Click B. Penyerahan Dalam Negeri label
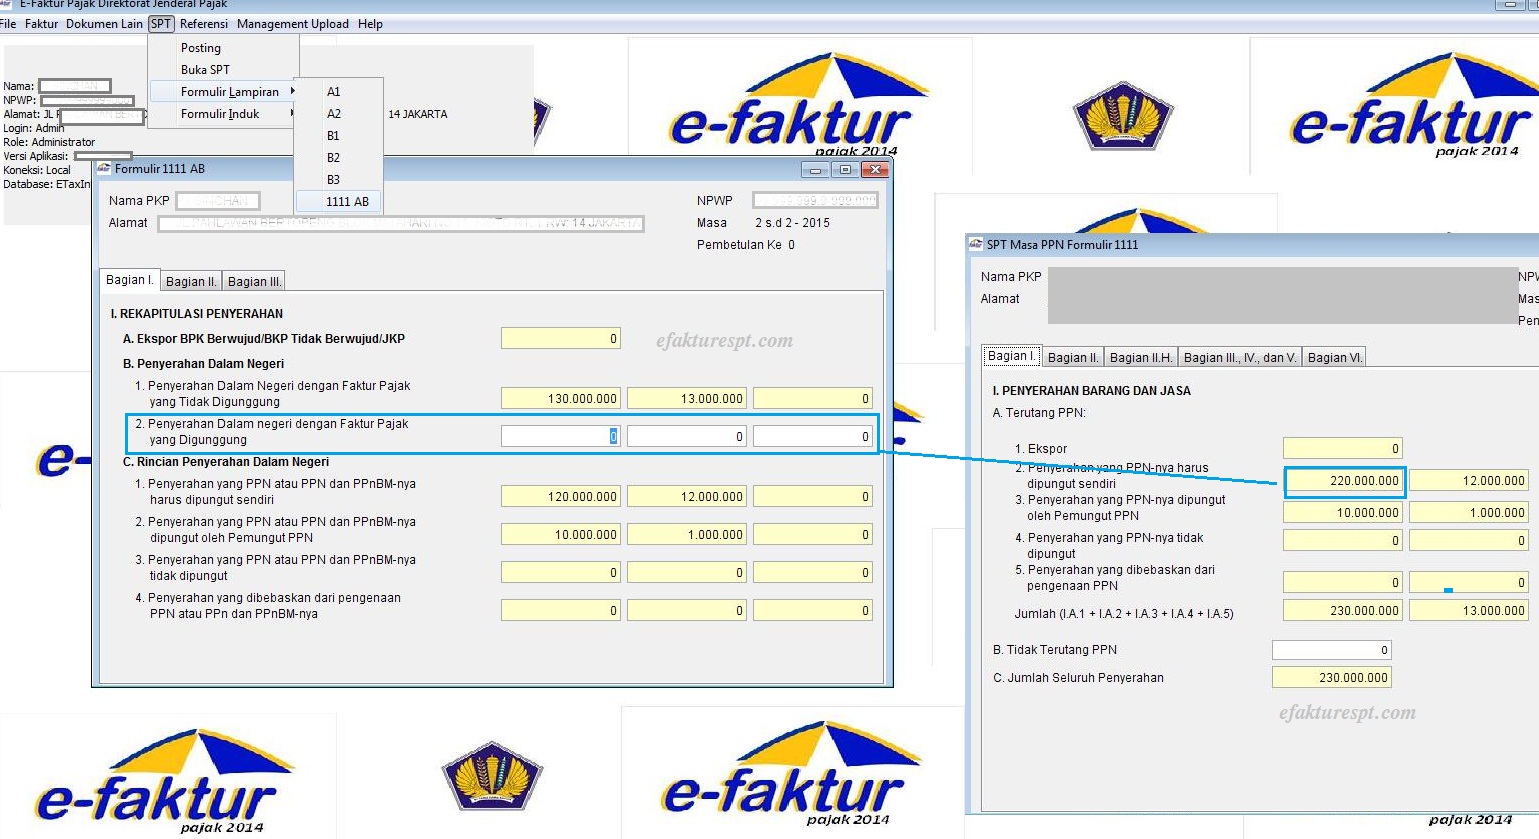1539x839 pixels. 203,364
